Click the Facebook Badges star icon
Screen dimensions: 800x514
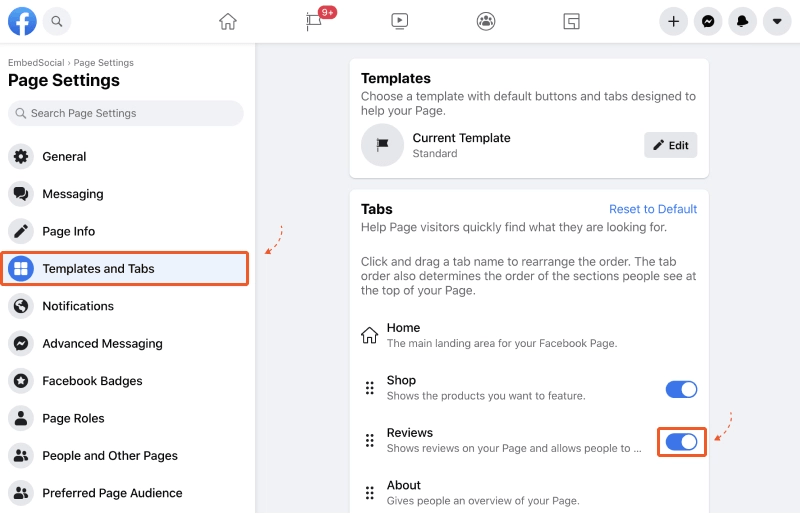pos(21,381)
